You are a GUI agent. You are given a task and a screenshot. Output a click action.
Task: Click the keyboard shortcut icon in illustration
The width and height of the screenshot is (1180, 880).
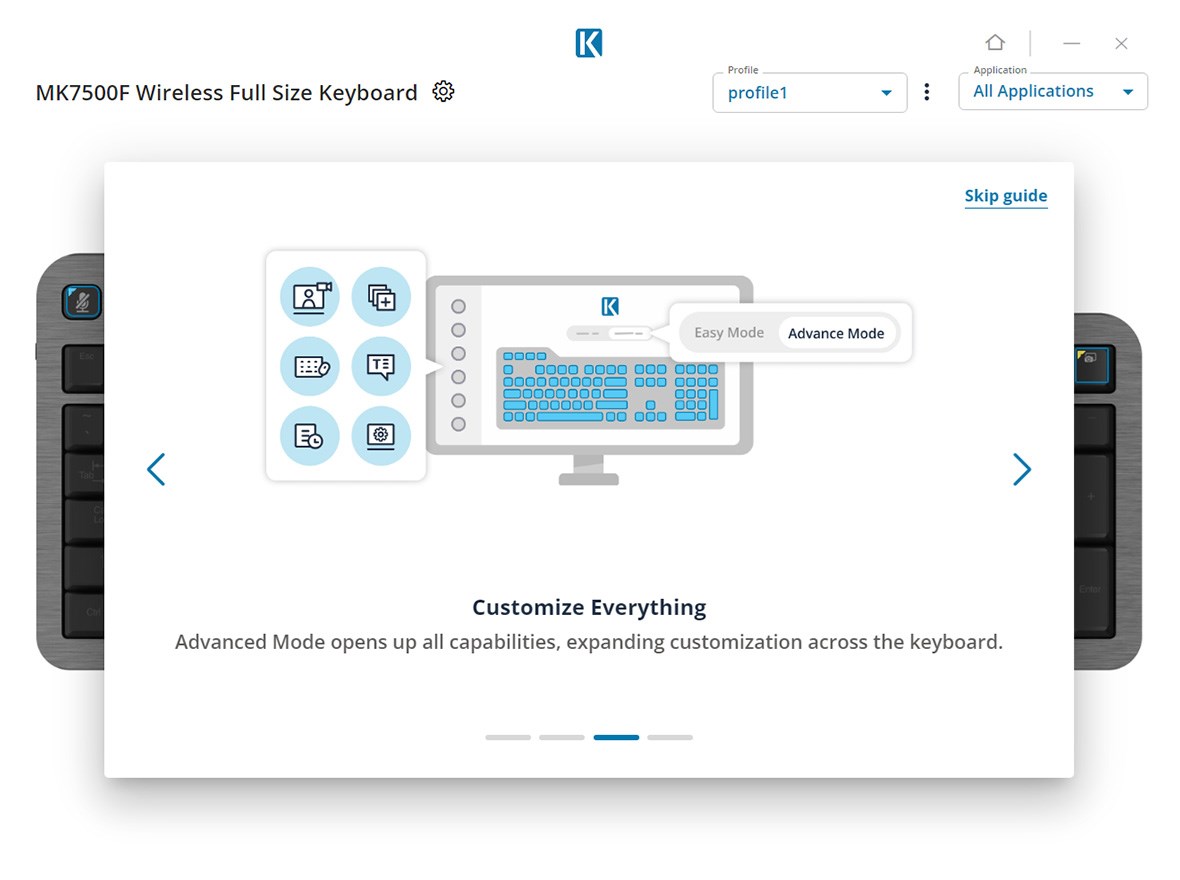click(x=310, y=367)
